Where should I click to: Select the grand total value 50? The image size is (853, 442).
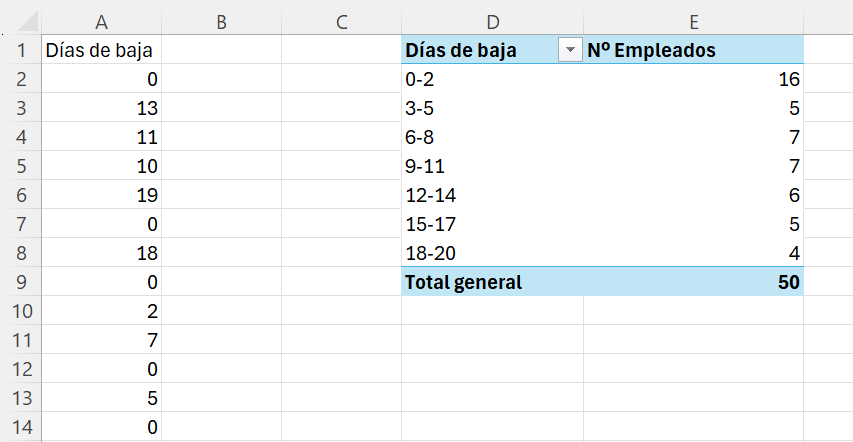point(693,283)
